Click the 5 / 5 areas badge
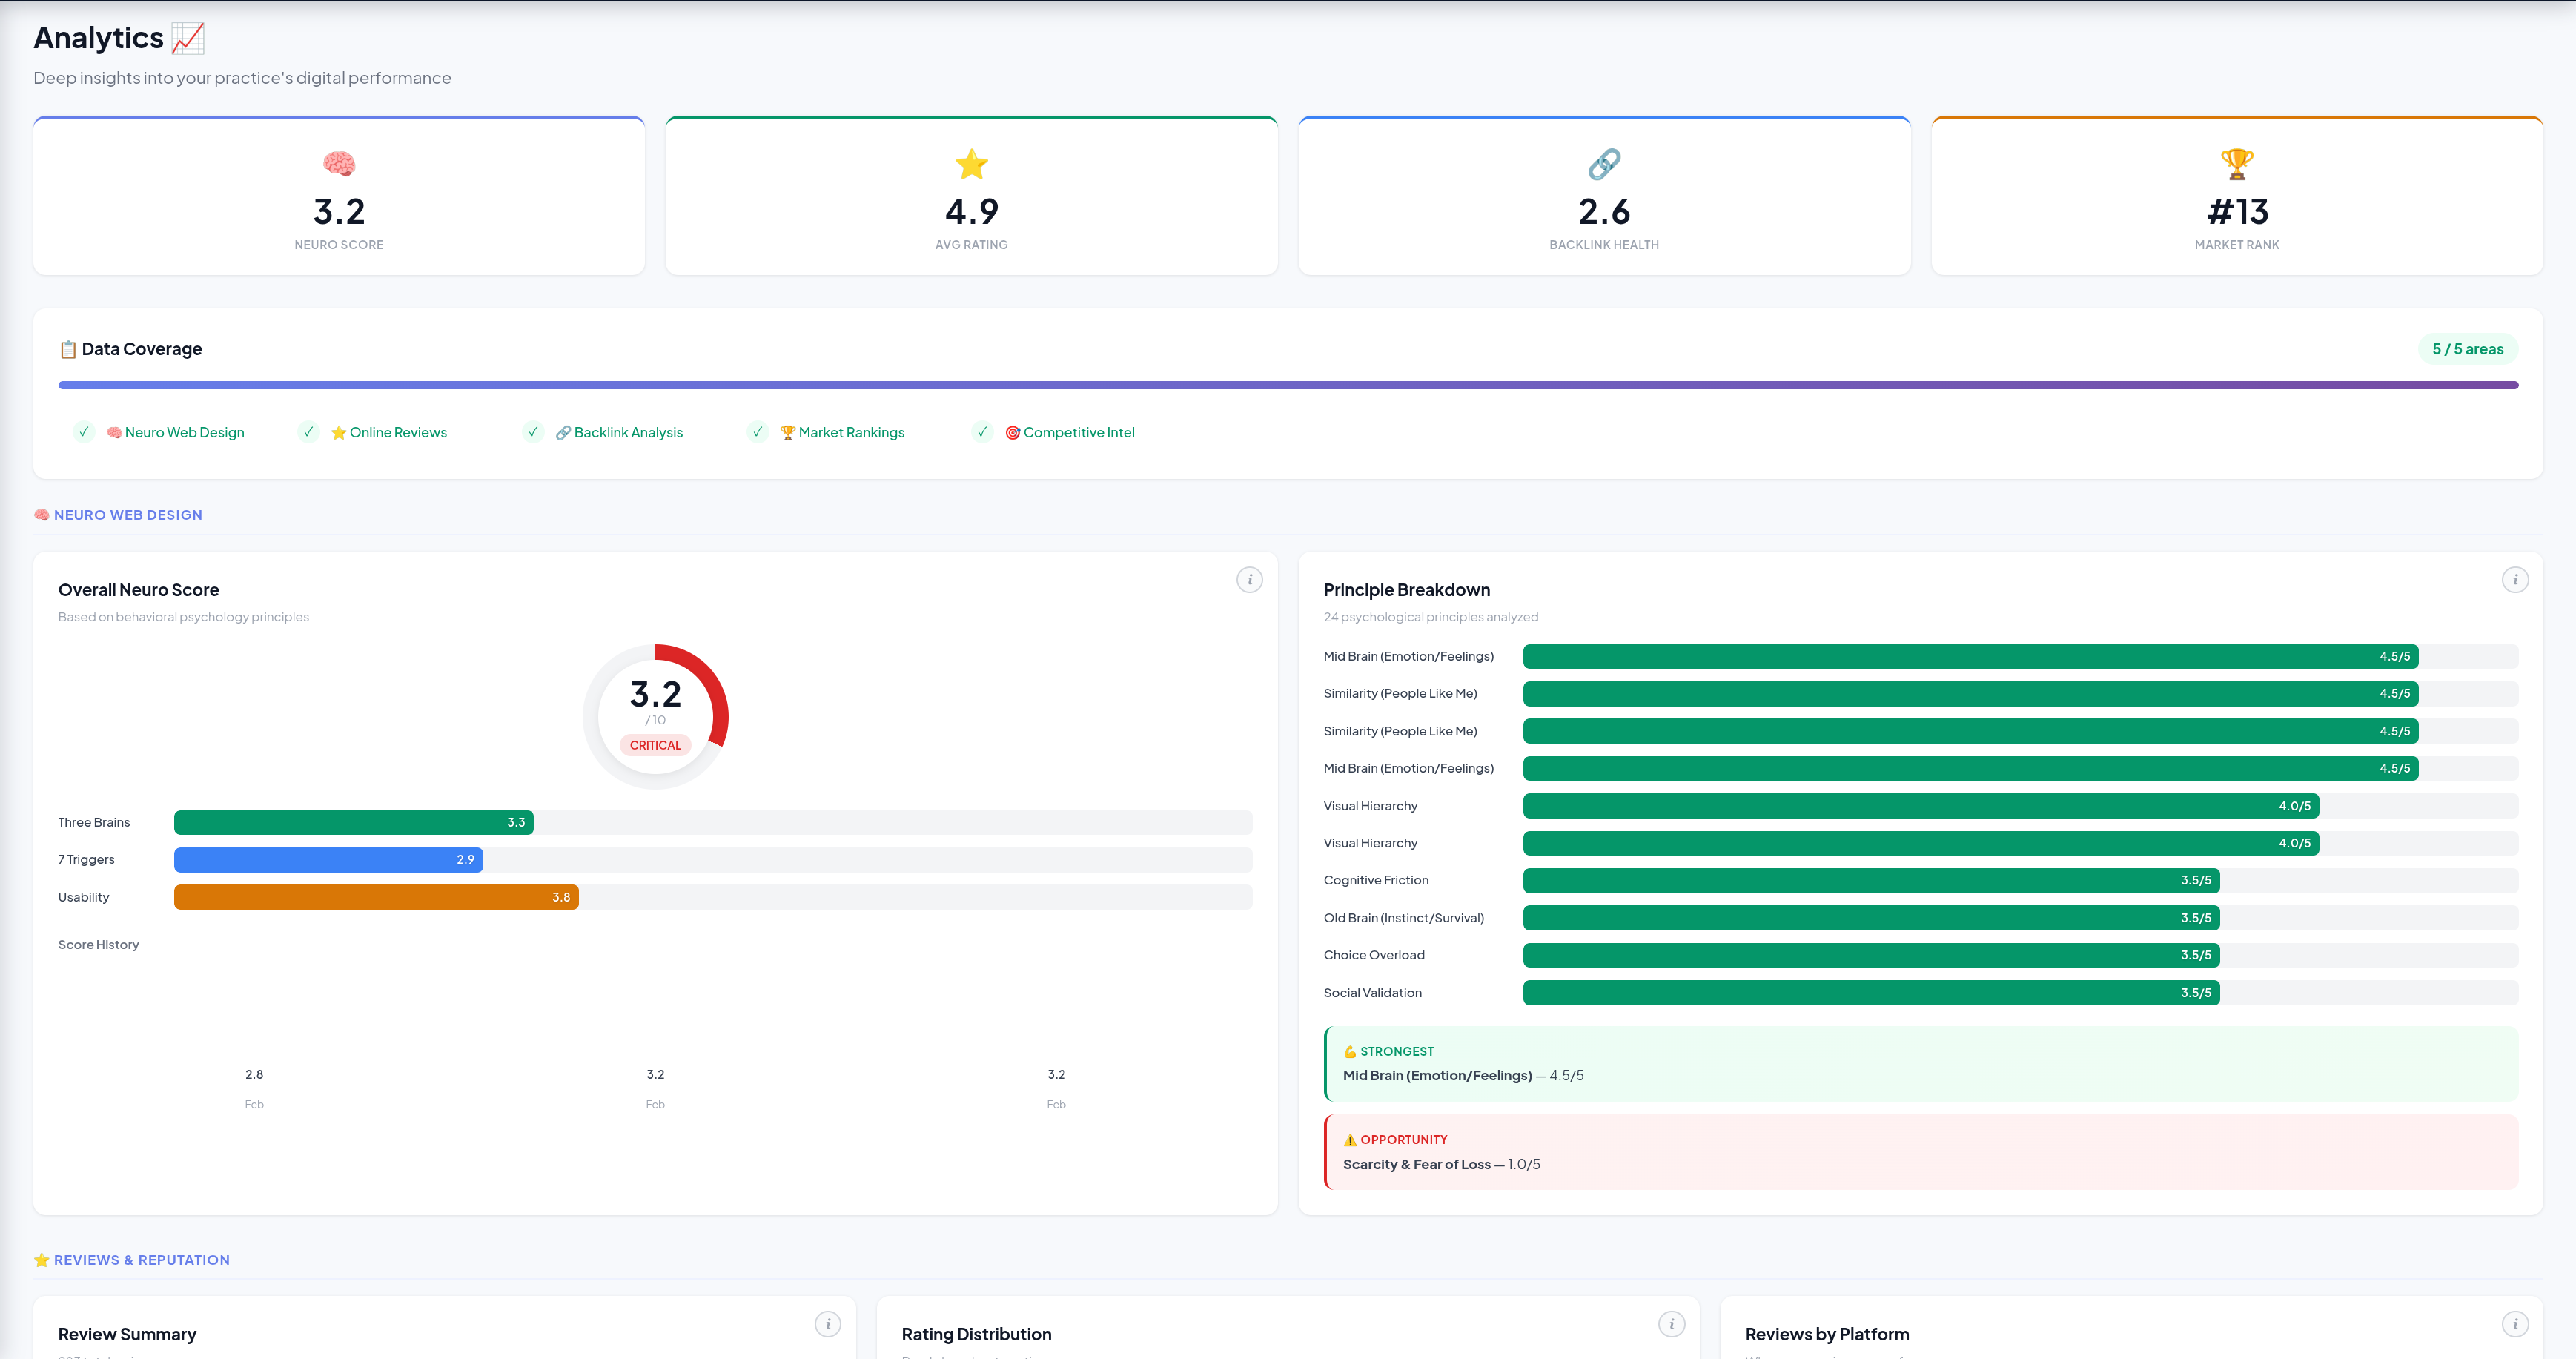 pyautogui.click(x=2468, y=349)
